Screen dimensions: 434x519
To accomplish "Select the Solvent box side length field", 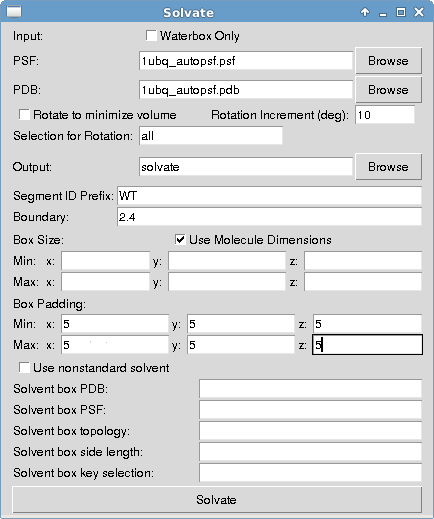I will pyautogui.click(x=310, y=452).
